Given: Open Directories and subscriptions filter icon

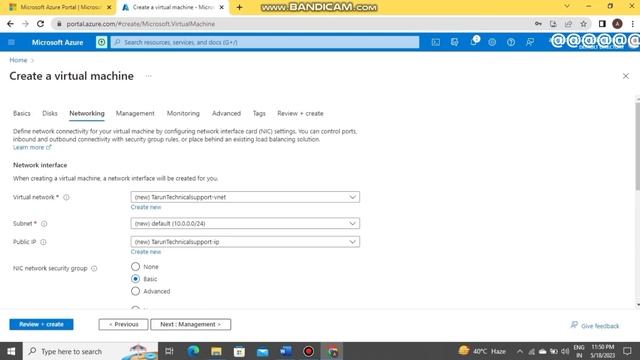Looking at the screenshot, I should [x=454, y=42].
